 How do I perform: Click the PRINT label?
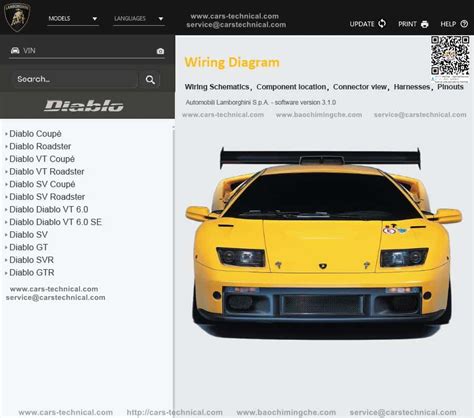pyautogui.click(x=407, y=24)
